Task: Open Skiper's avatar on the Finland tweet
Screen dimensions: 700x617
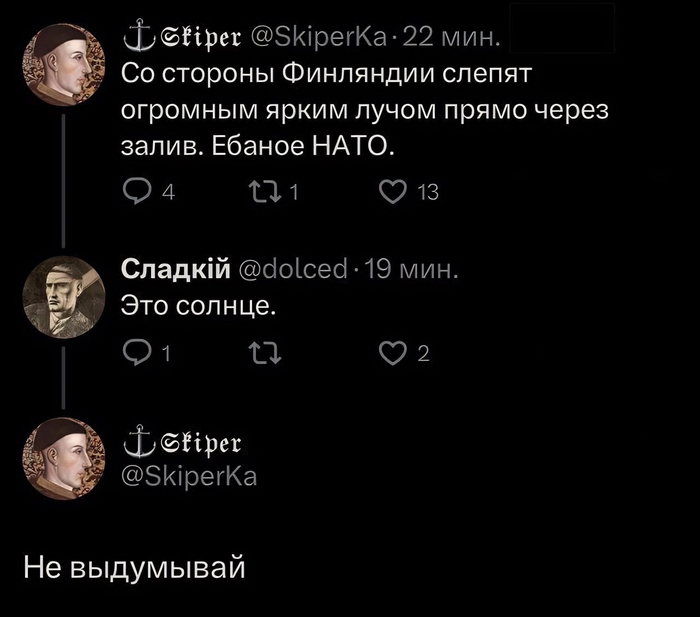Action: tap(64, 64)
